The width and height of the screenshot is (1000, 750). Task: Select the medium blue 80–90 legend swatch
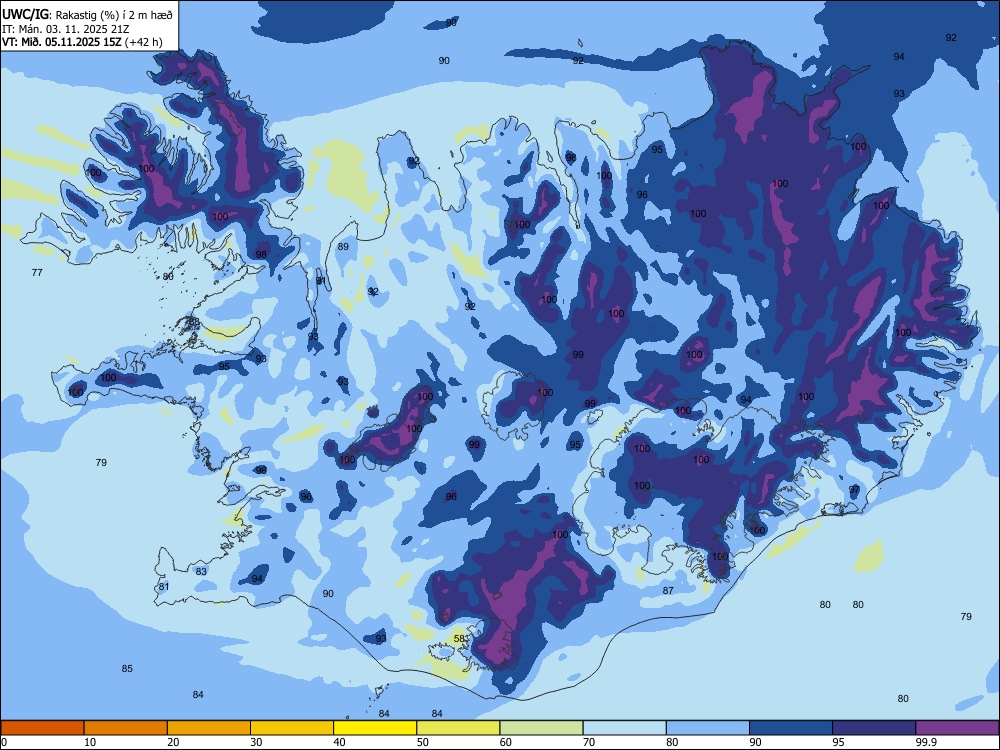click(708, 728)
